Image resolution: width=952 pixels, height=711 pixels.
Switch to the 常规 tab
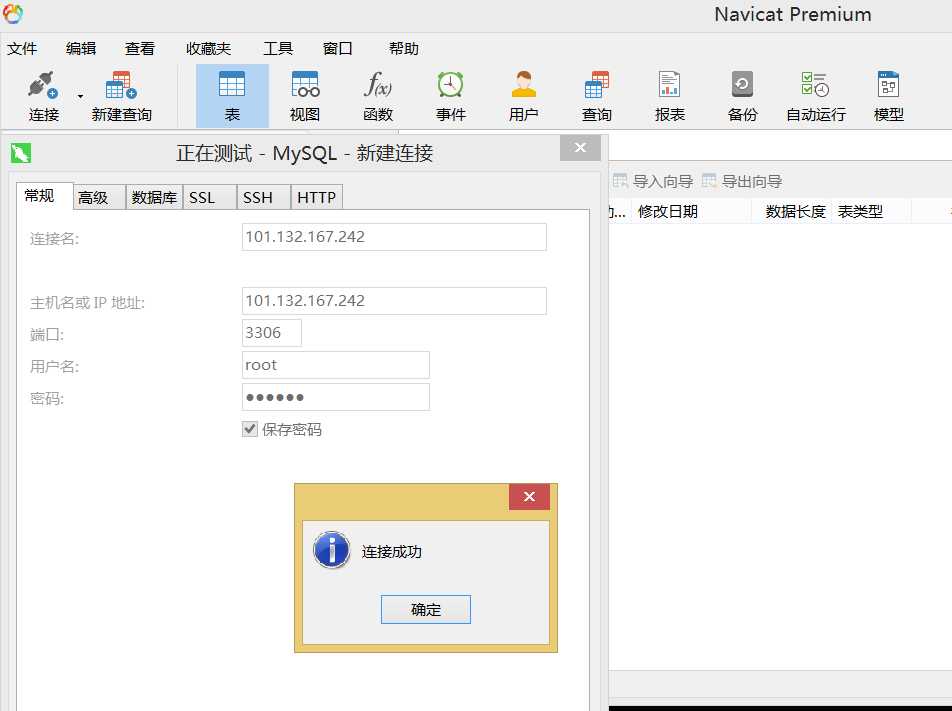pyautogui.click(x=44, y=196)
